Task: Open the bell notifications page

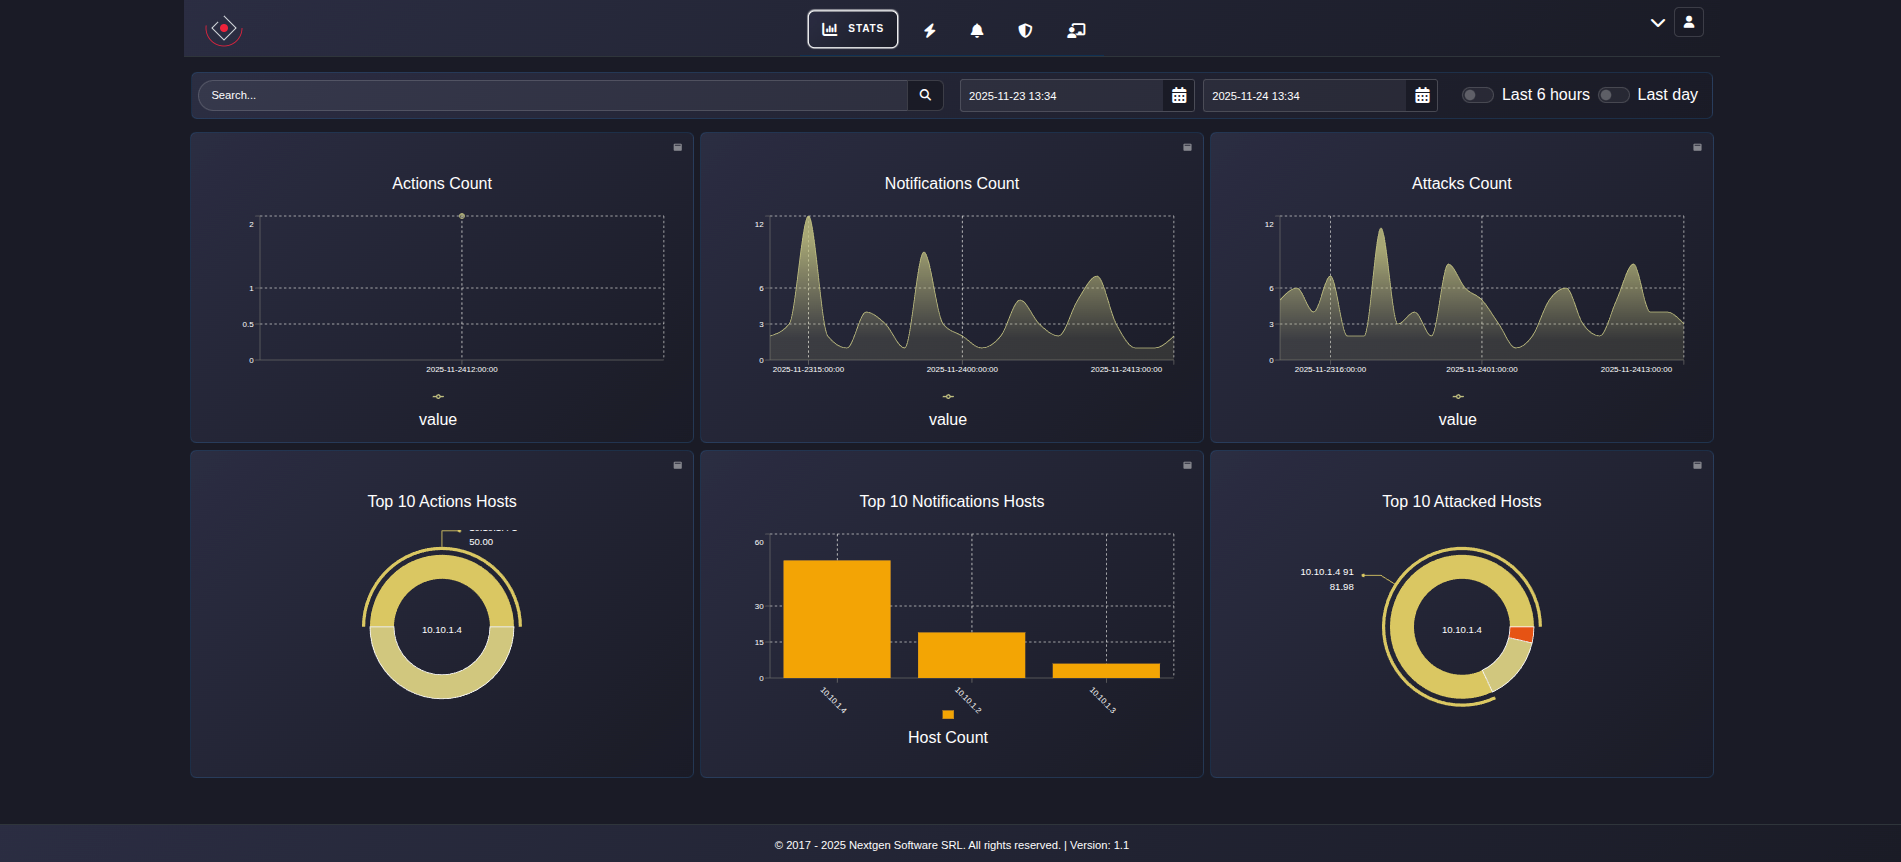Action: (x=977, y=30)
